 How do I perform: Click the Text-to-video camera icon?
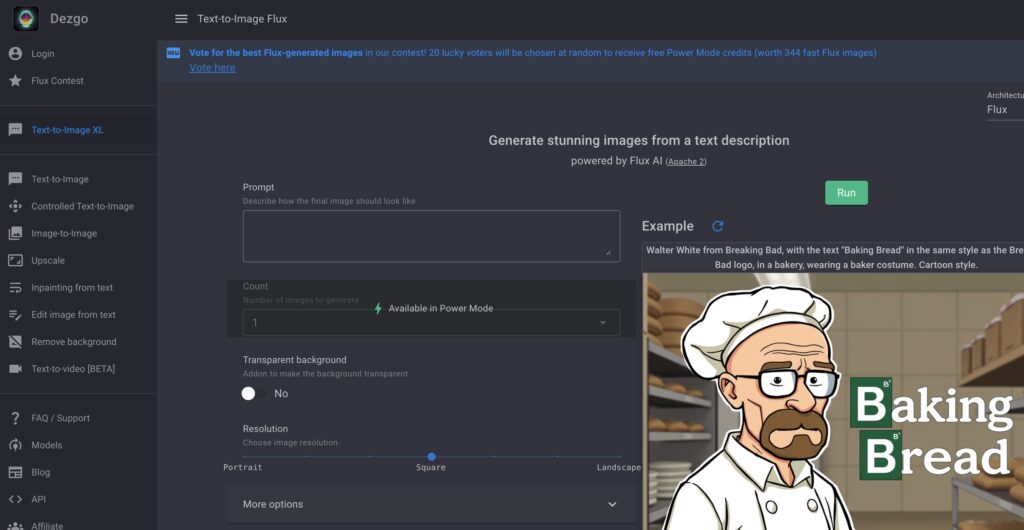(x=15, y=369)
